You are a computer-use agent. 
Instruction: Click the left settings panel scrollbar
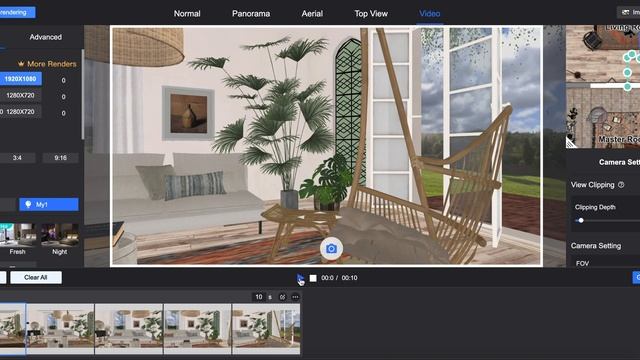click(x=83, y=94)
